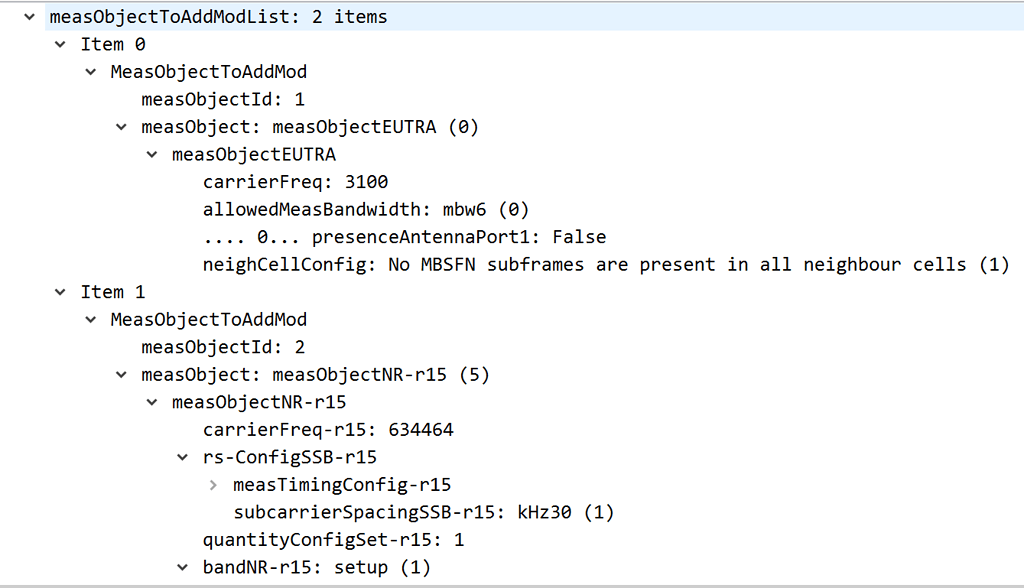Viewport: 1024px width, 588px height.
Task: Expand the measTimingConfig-r15 node
Action: coord(213,485)
